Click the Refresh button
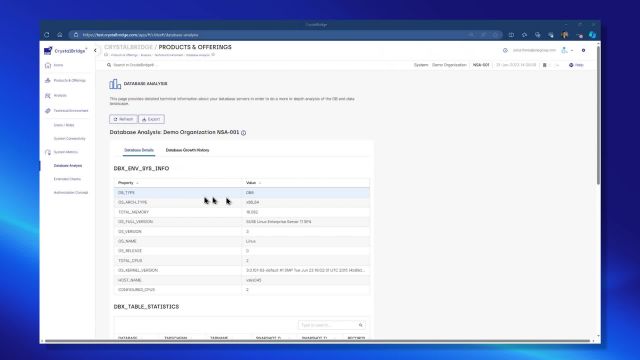Viewport: 640px width, 360px height. 124,119
